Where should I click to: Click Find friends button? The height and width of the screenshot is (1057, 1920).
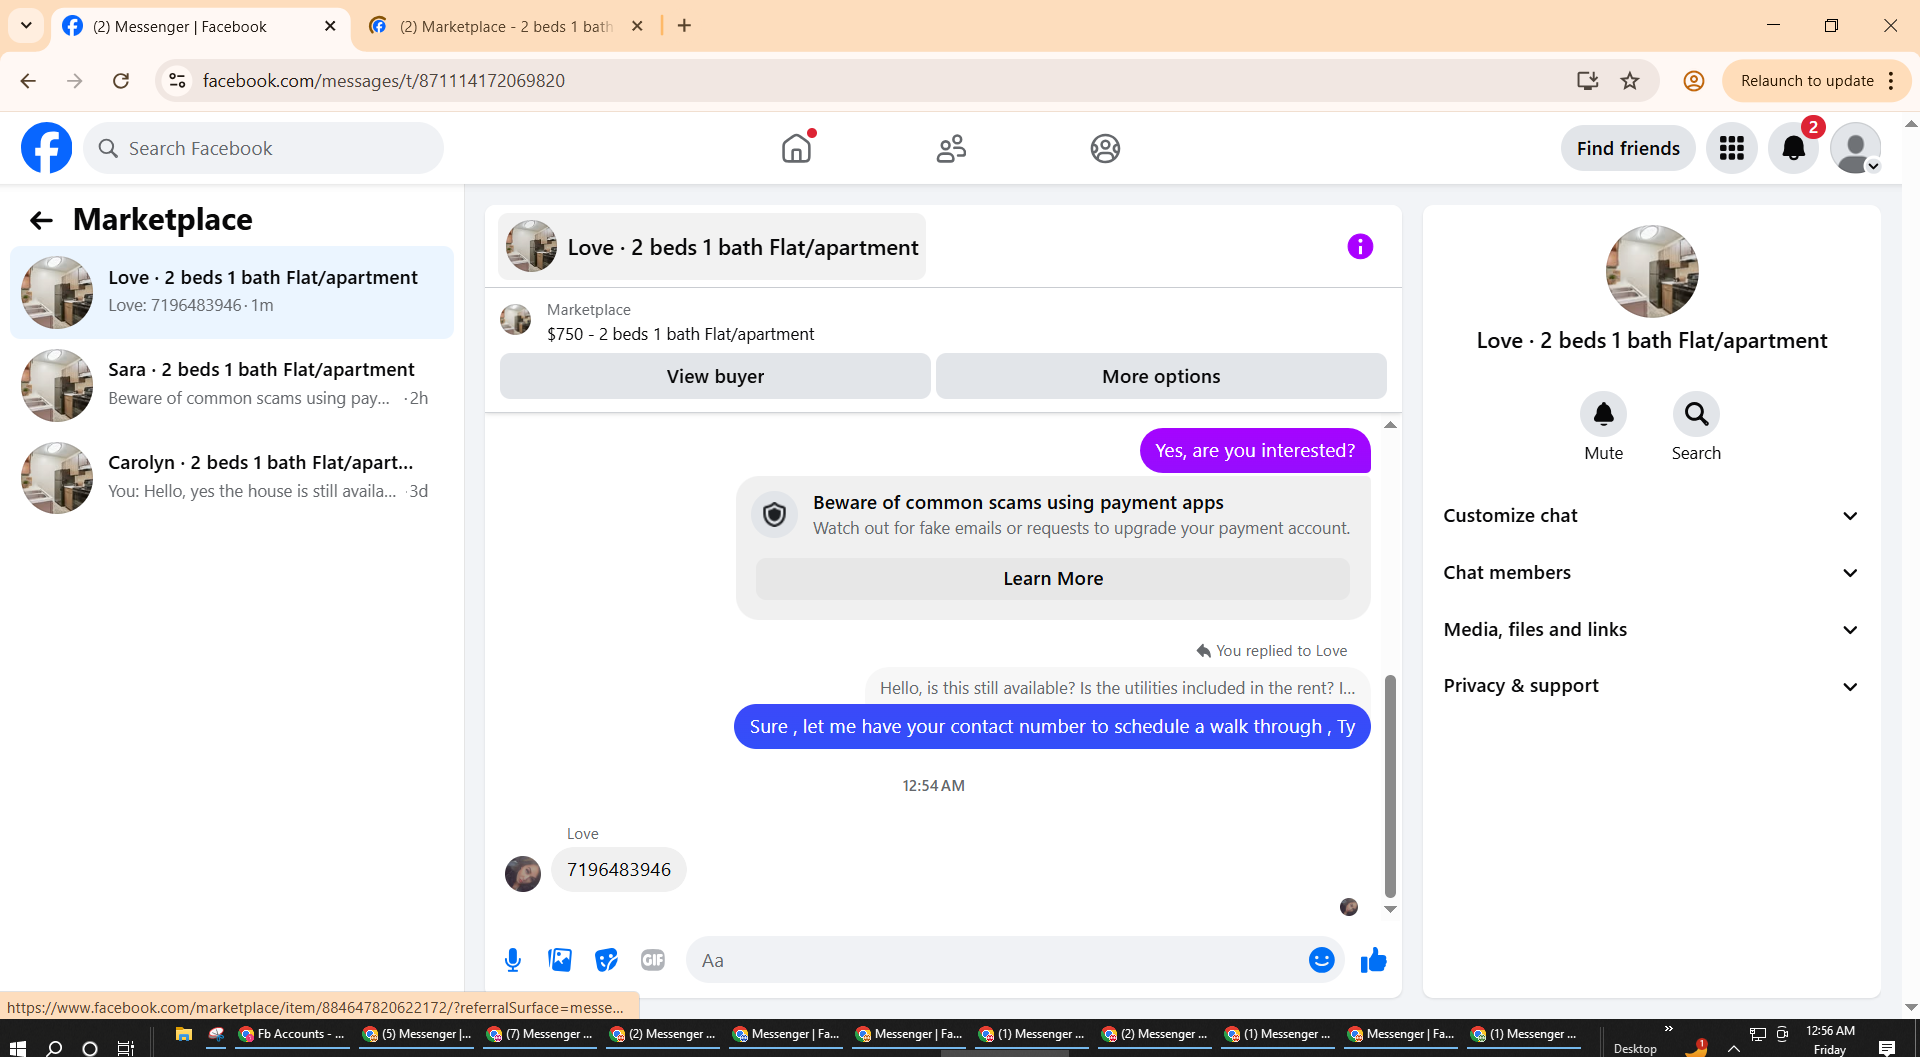point(1628,148)
